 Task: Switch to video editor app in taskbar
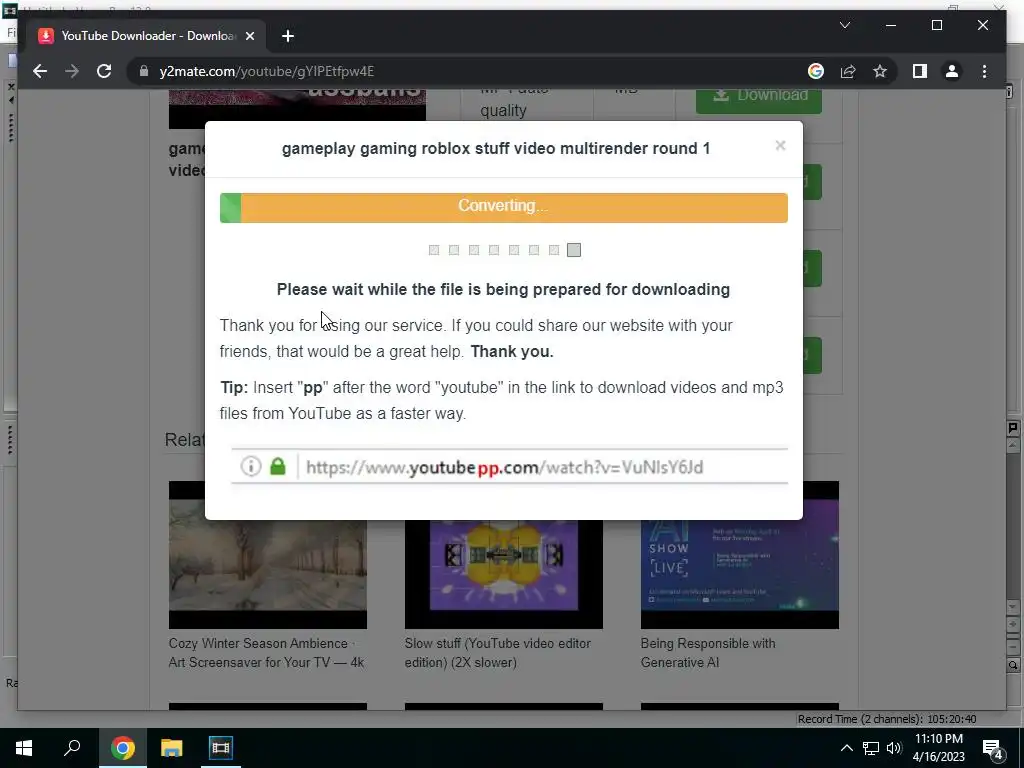pyautogui.click(x=221, y=748)
